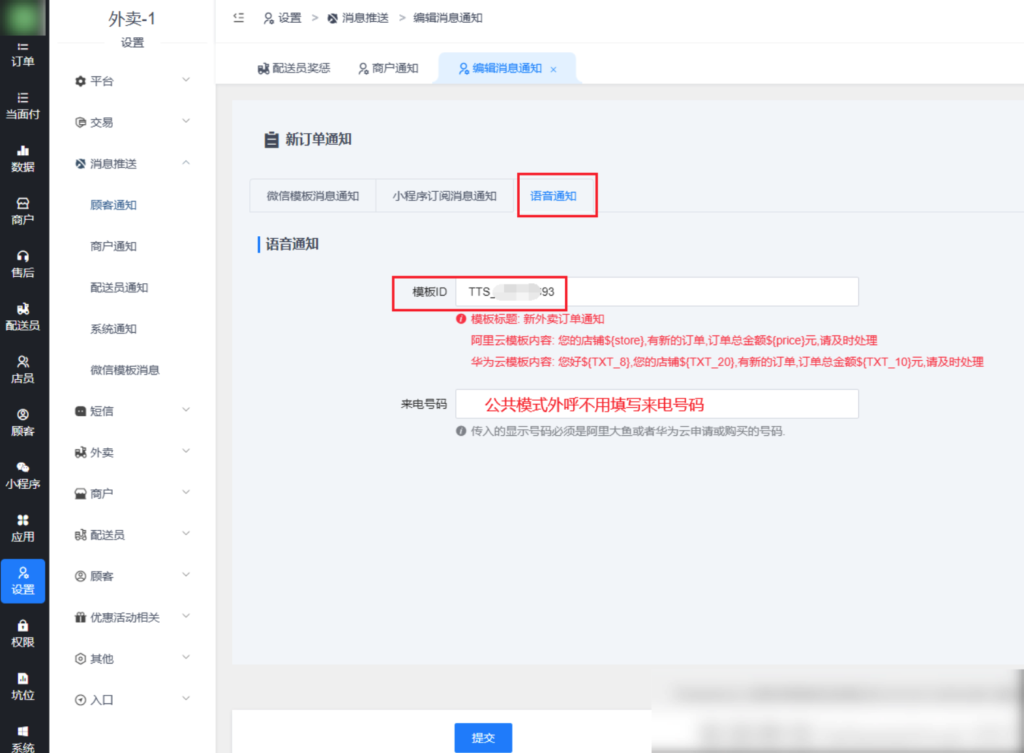Click the 坑位 sidebar icon
This screenshot has height=753, width=1024.
[22, 686]
